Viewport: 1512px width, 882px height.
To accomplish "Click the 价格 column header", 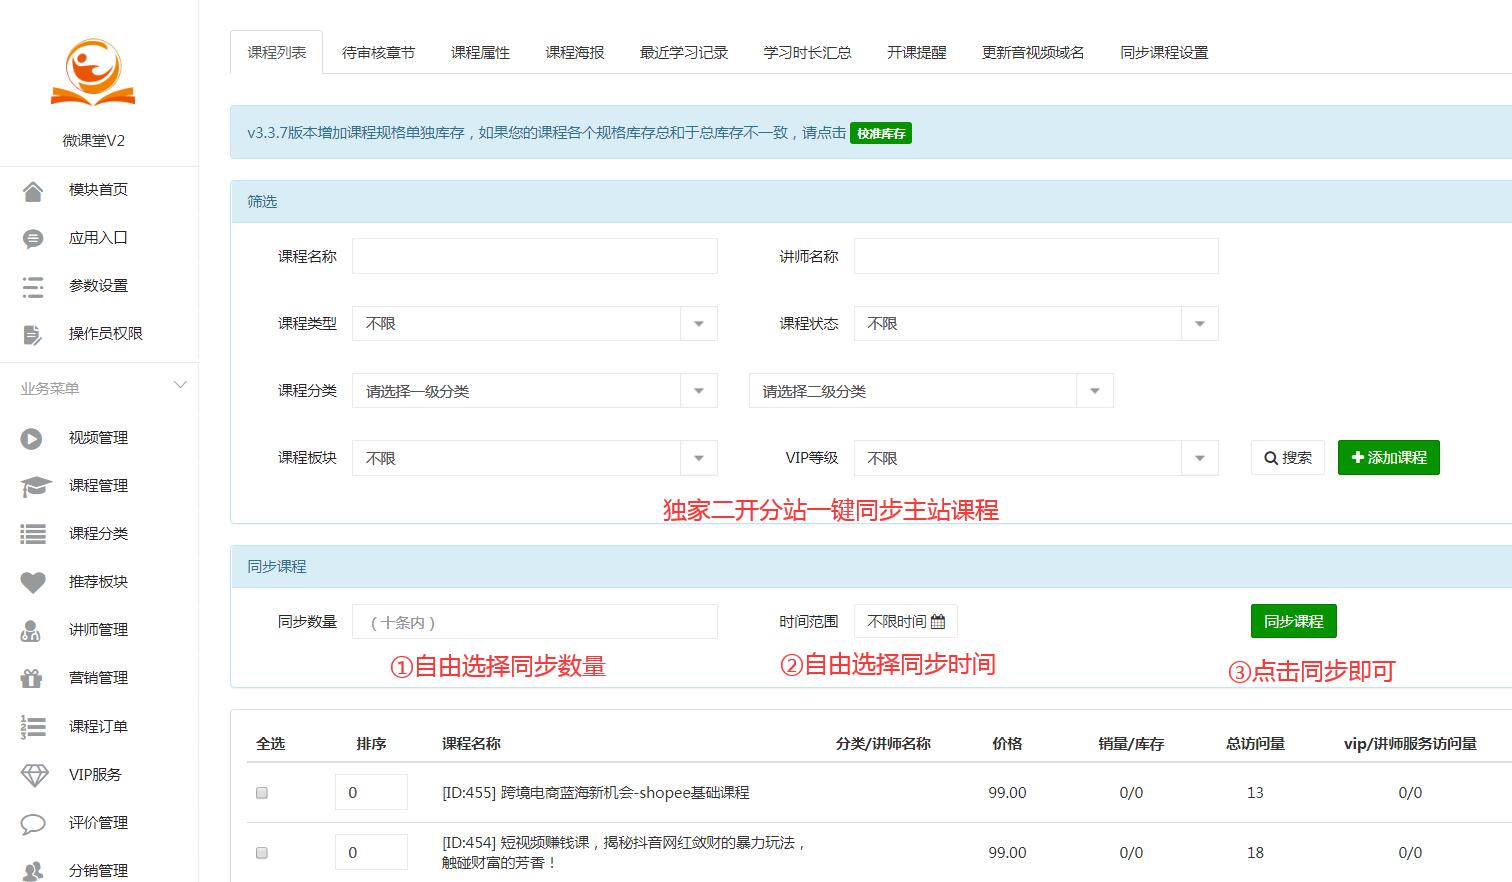I will point(1007,743).
